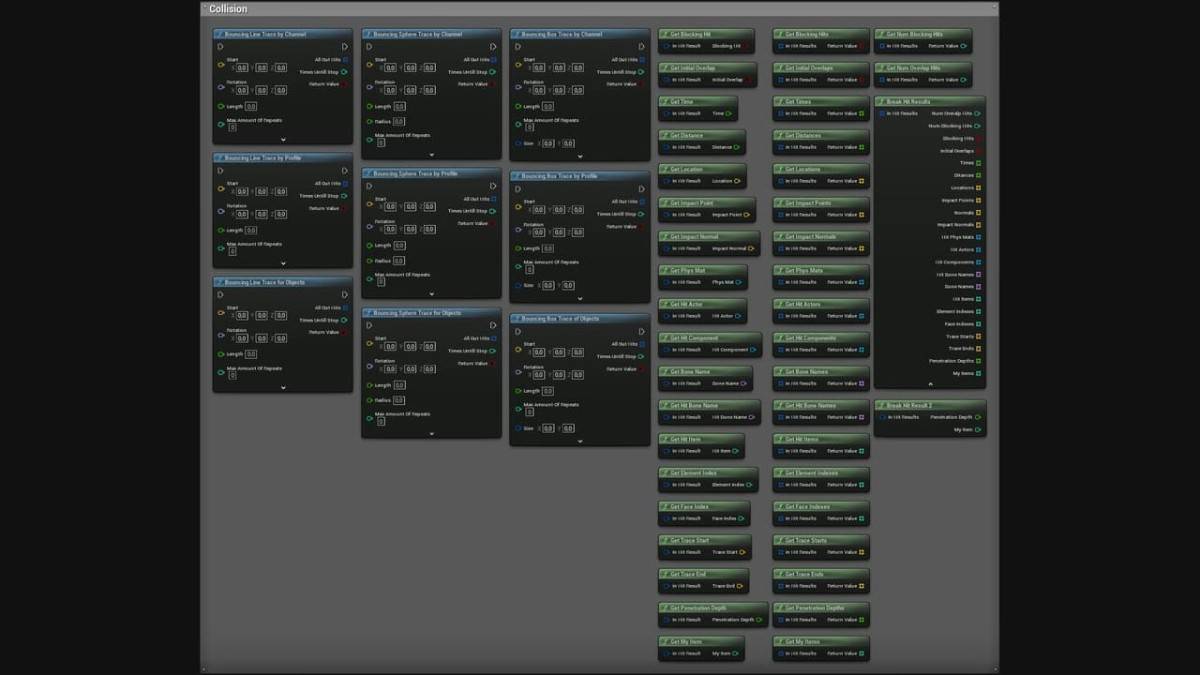Click Rotation Z field in Bouncing Box Trace of Objects
This screenshot has width=1200, height=675.
tap(578, 373)
